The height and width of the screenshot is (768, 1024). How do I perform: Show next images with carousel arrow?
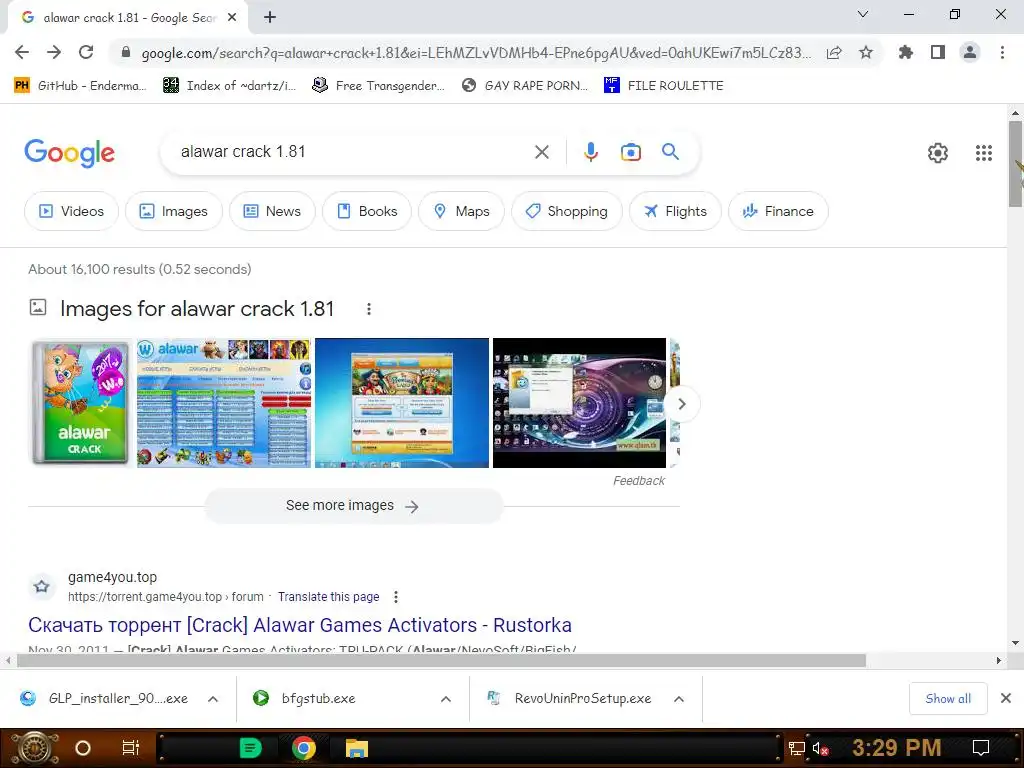[682, 404]
